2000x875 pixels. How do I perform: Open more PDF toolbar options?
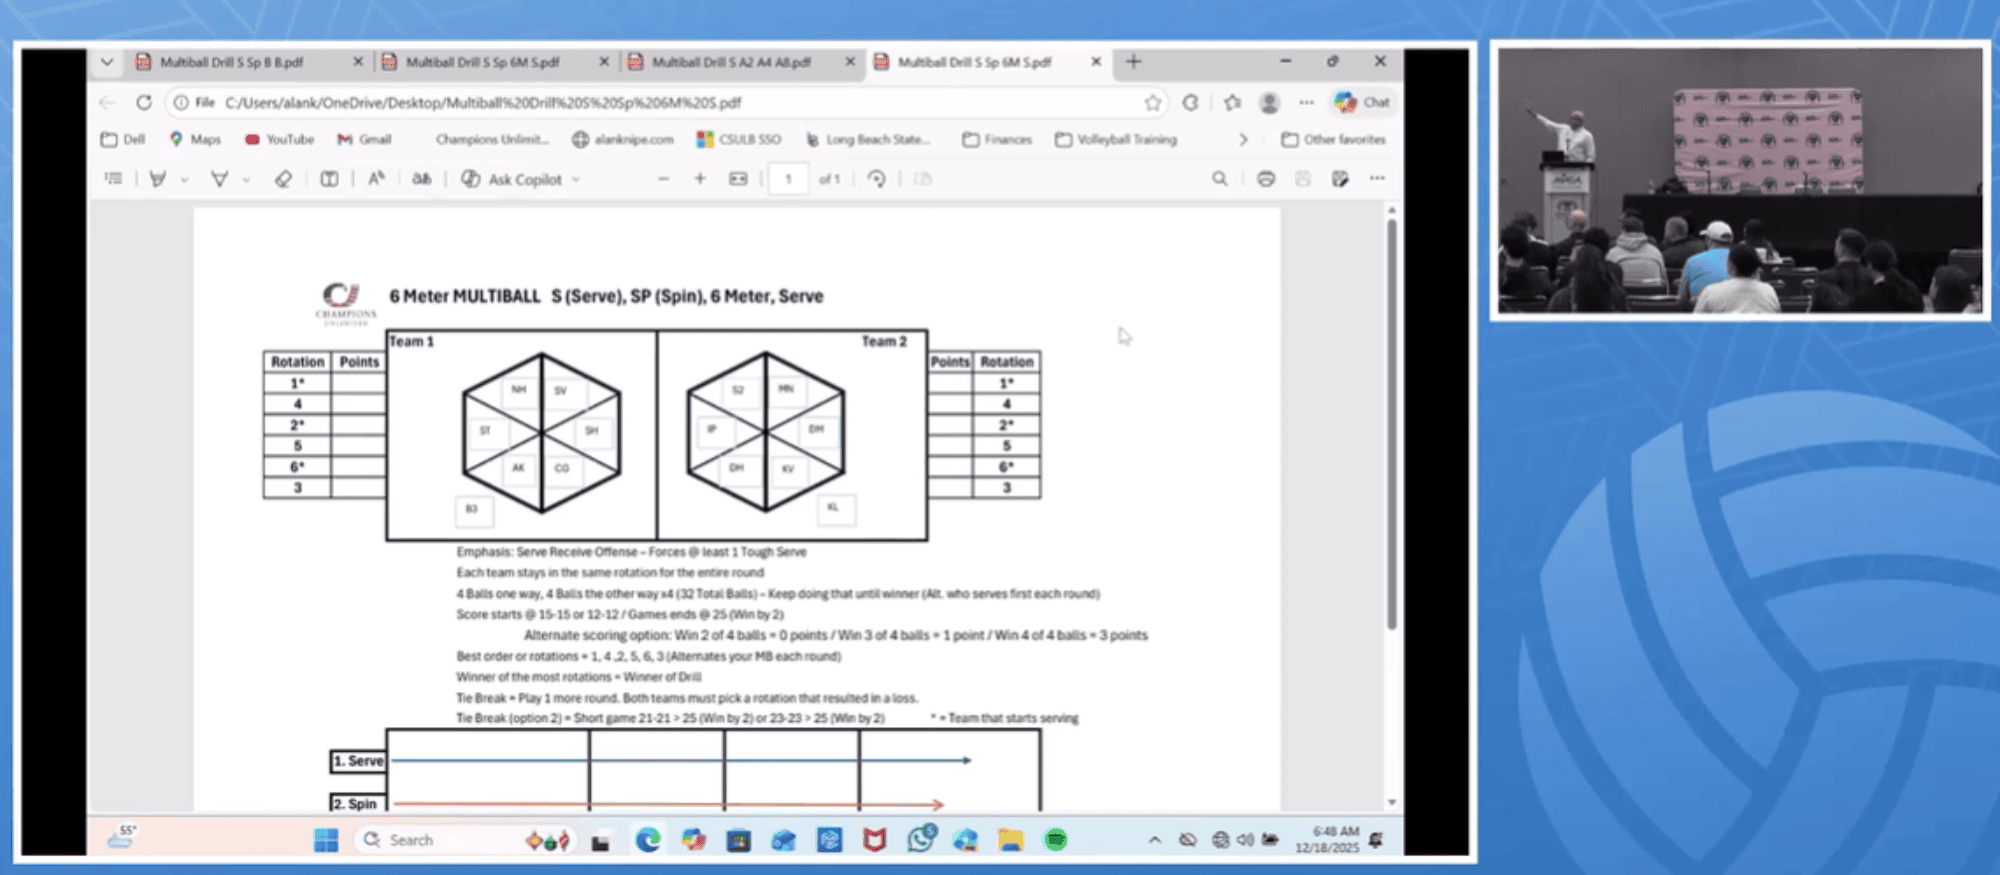tap(1378, 179)
